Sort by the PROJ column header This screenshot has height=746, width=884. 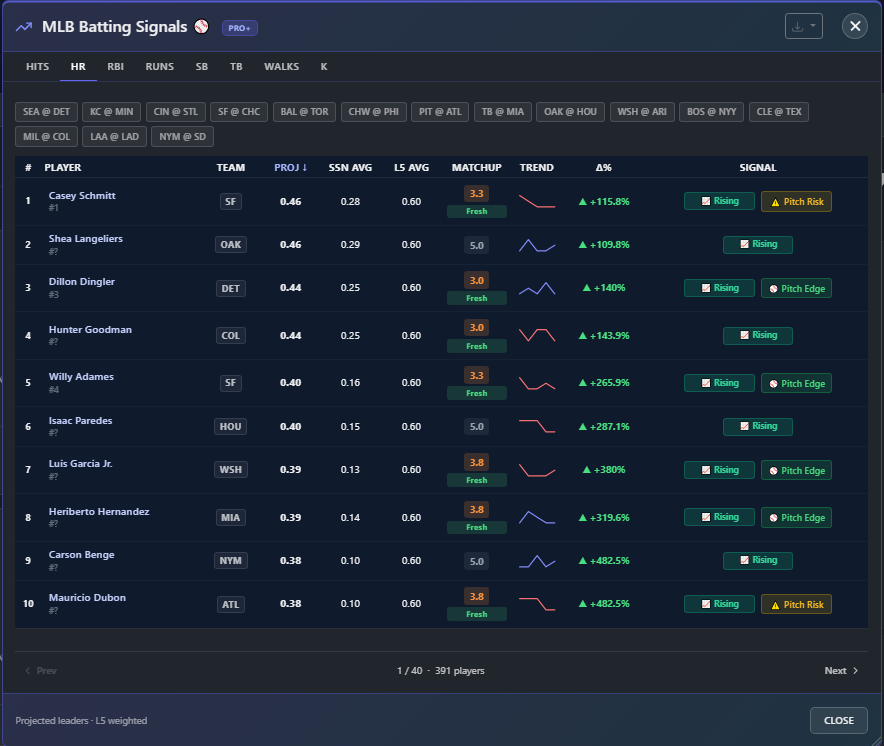click(x=290, y=167)
